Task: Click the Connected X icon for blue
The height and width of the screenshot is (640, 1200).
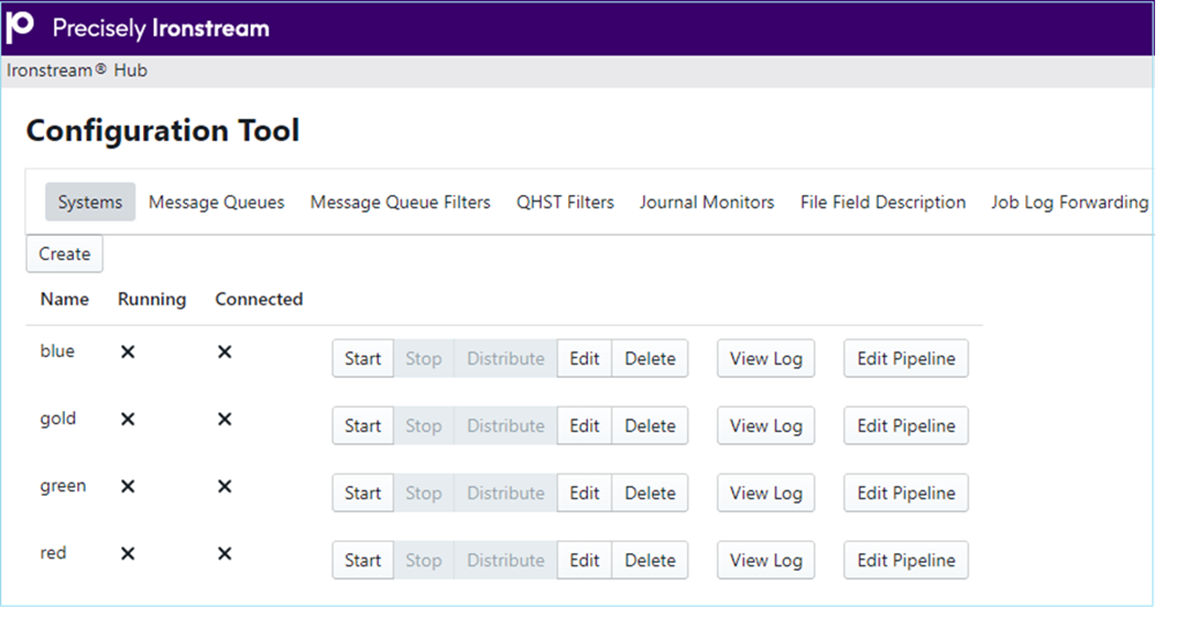Action: pos(225,352)
